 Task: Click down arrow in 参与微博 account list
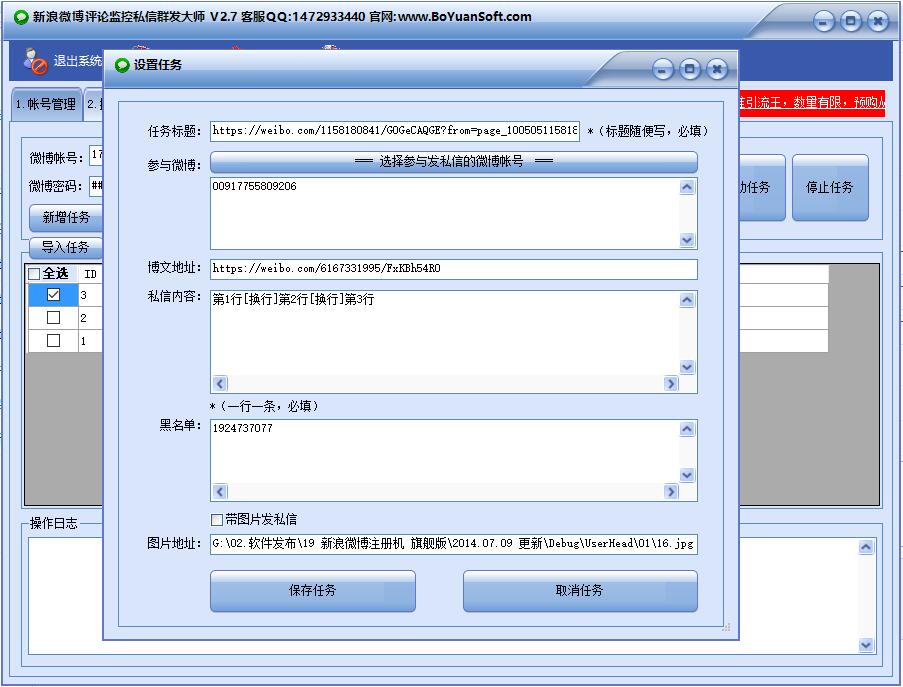pyautogui.click(x=687, y=240)
